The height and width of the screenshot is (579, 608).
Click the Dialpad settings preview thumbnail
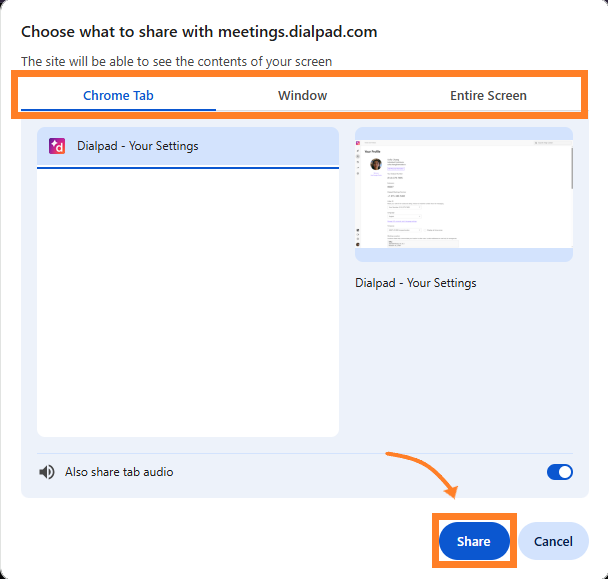point(464,194)
